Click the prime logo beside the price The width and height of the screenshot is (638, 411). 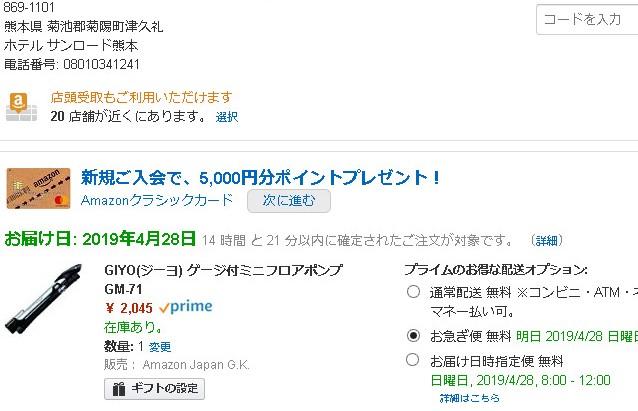click(185, 307)
